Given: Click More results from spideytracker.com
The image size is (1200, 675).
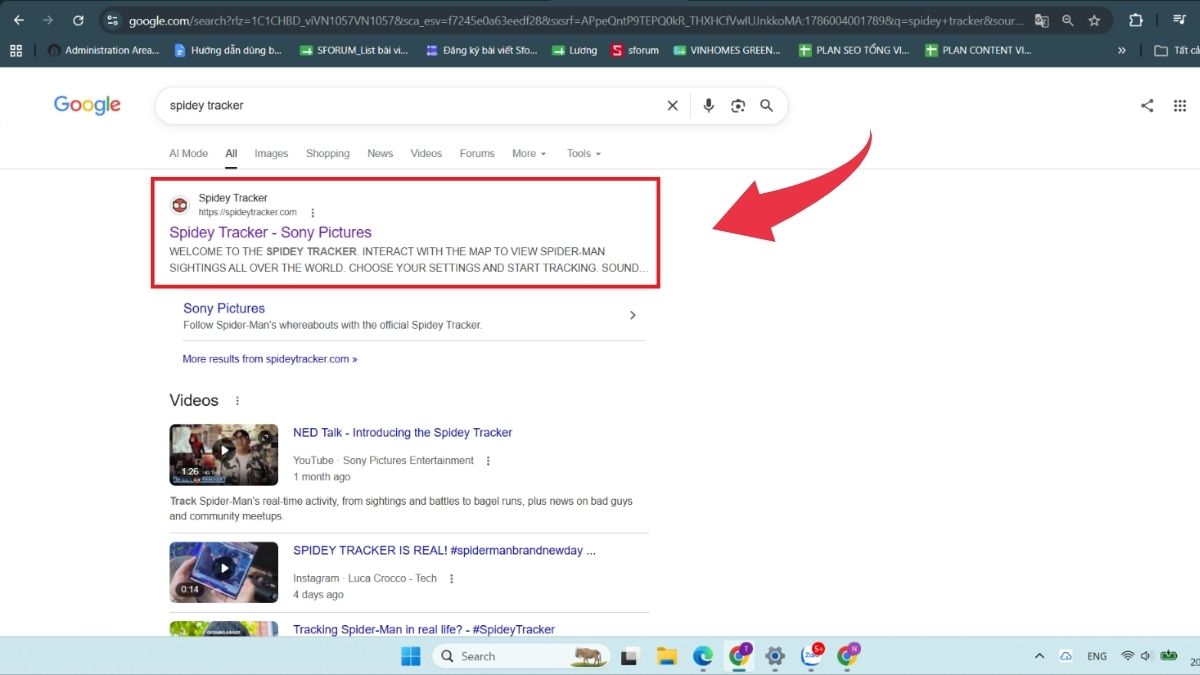Looking at the screenshot, I should pyautogui.click(x=269, y=358).
